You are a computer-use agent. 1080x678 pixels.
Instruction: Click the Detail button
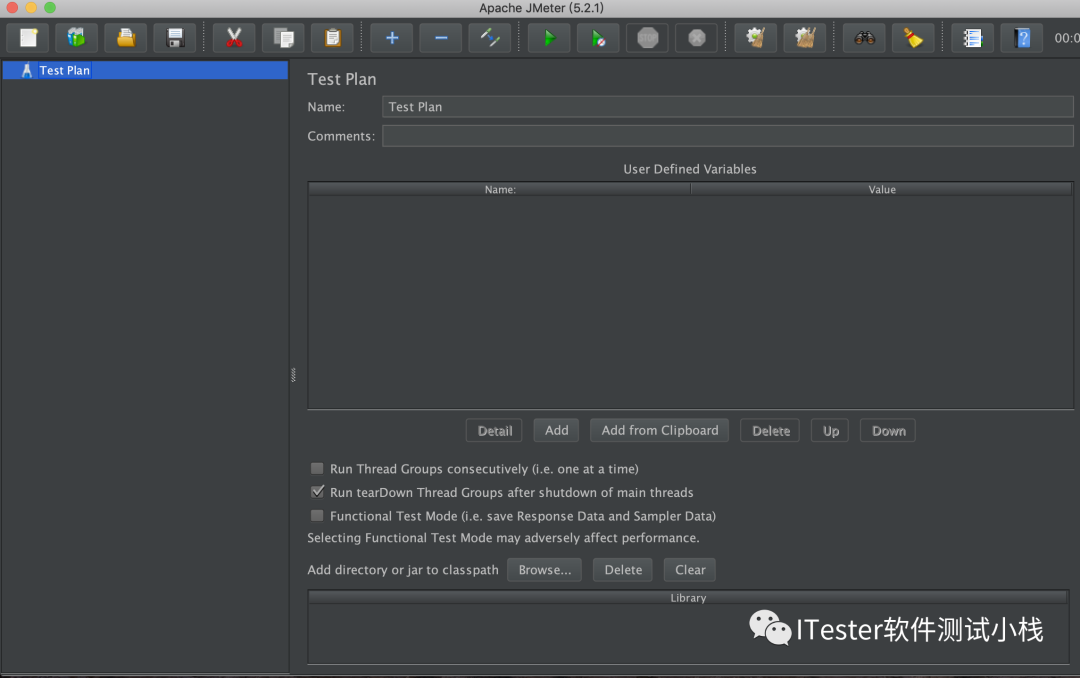click(495, 431)
